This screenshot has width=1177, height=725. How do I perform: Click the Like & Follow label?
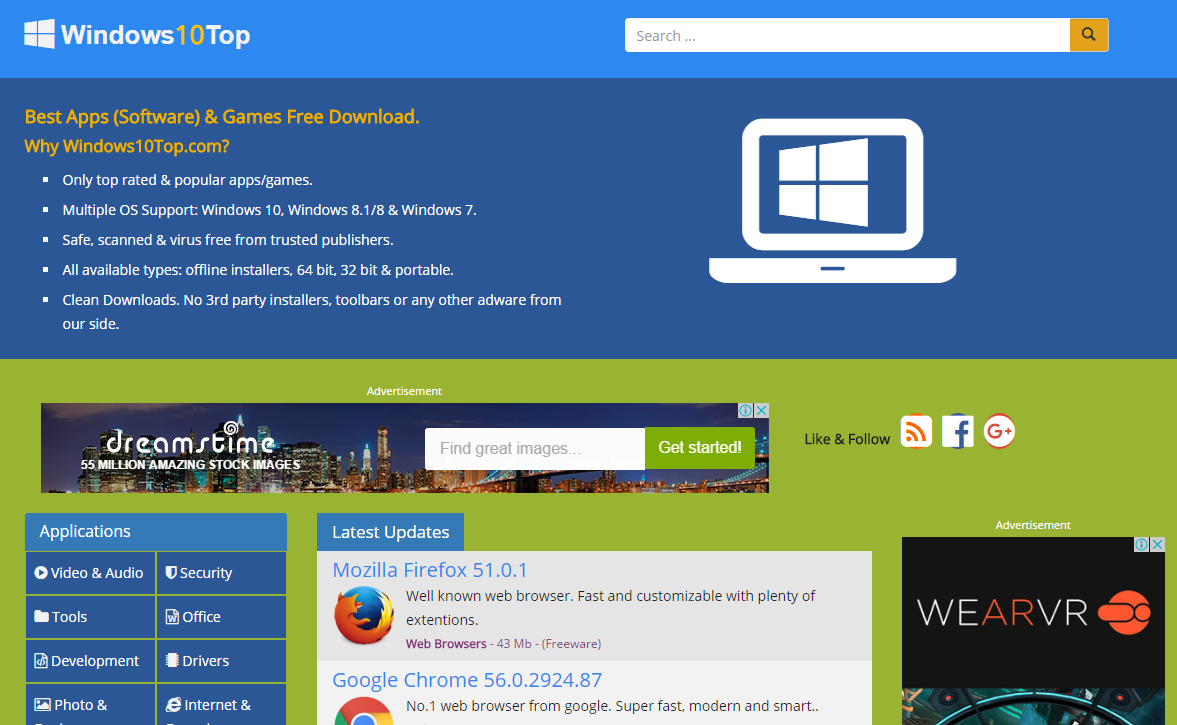coord(847,439)
